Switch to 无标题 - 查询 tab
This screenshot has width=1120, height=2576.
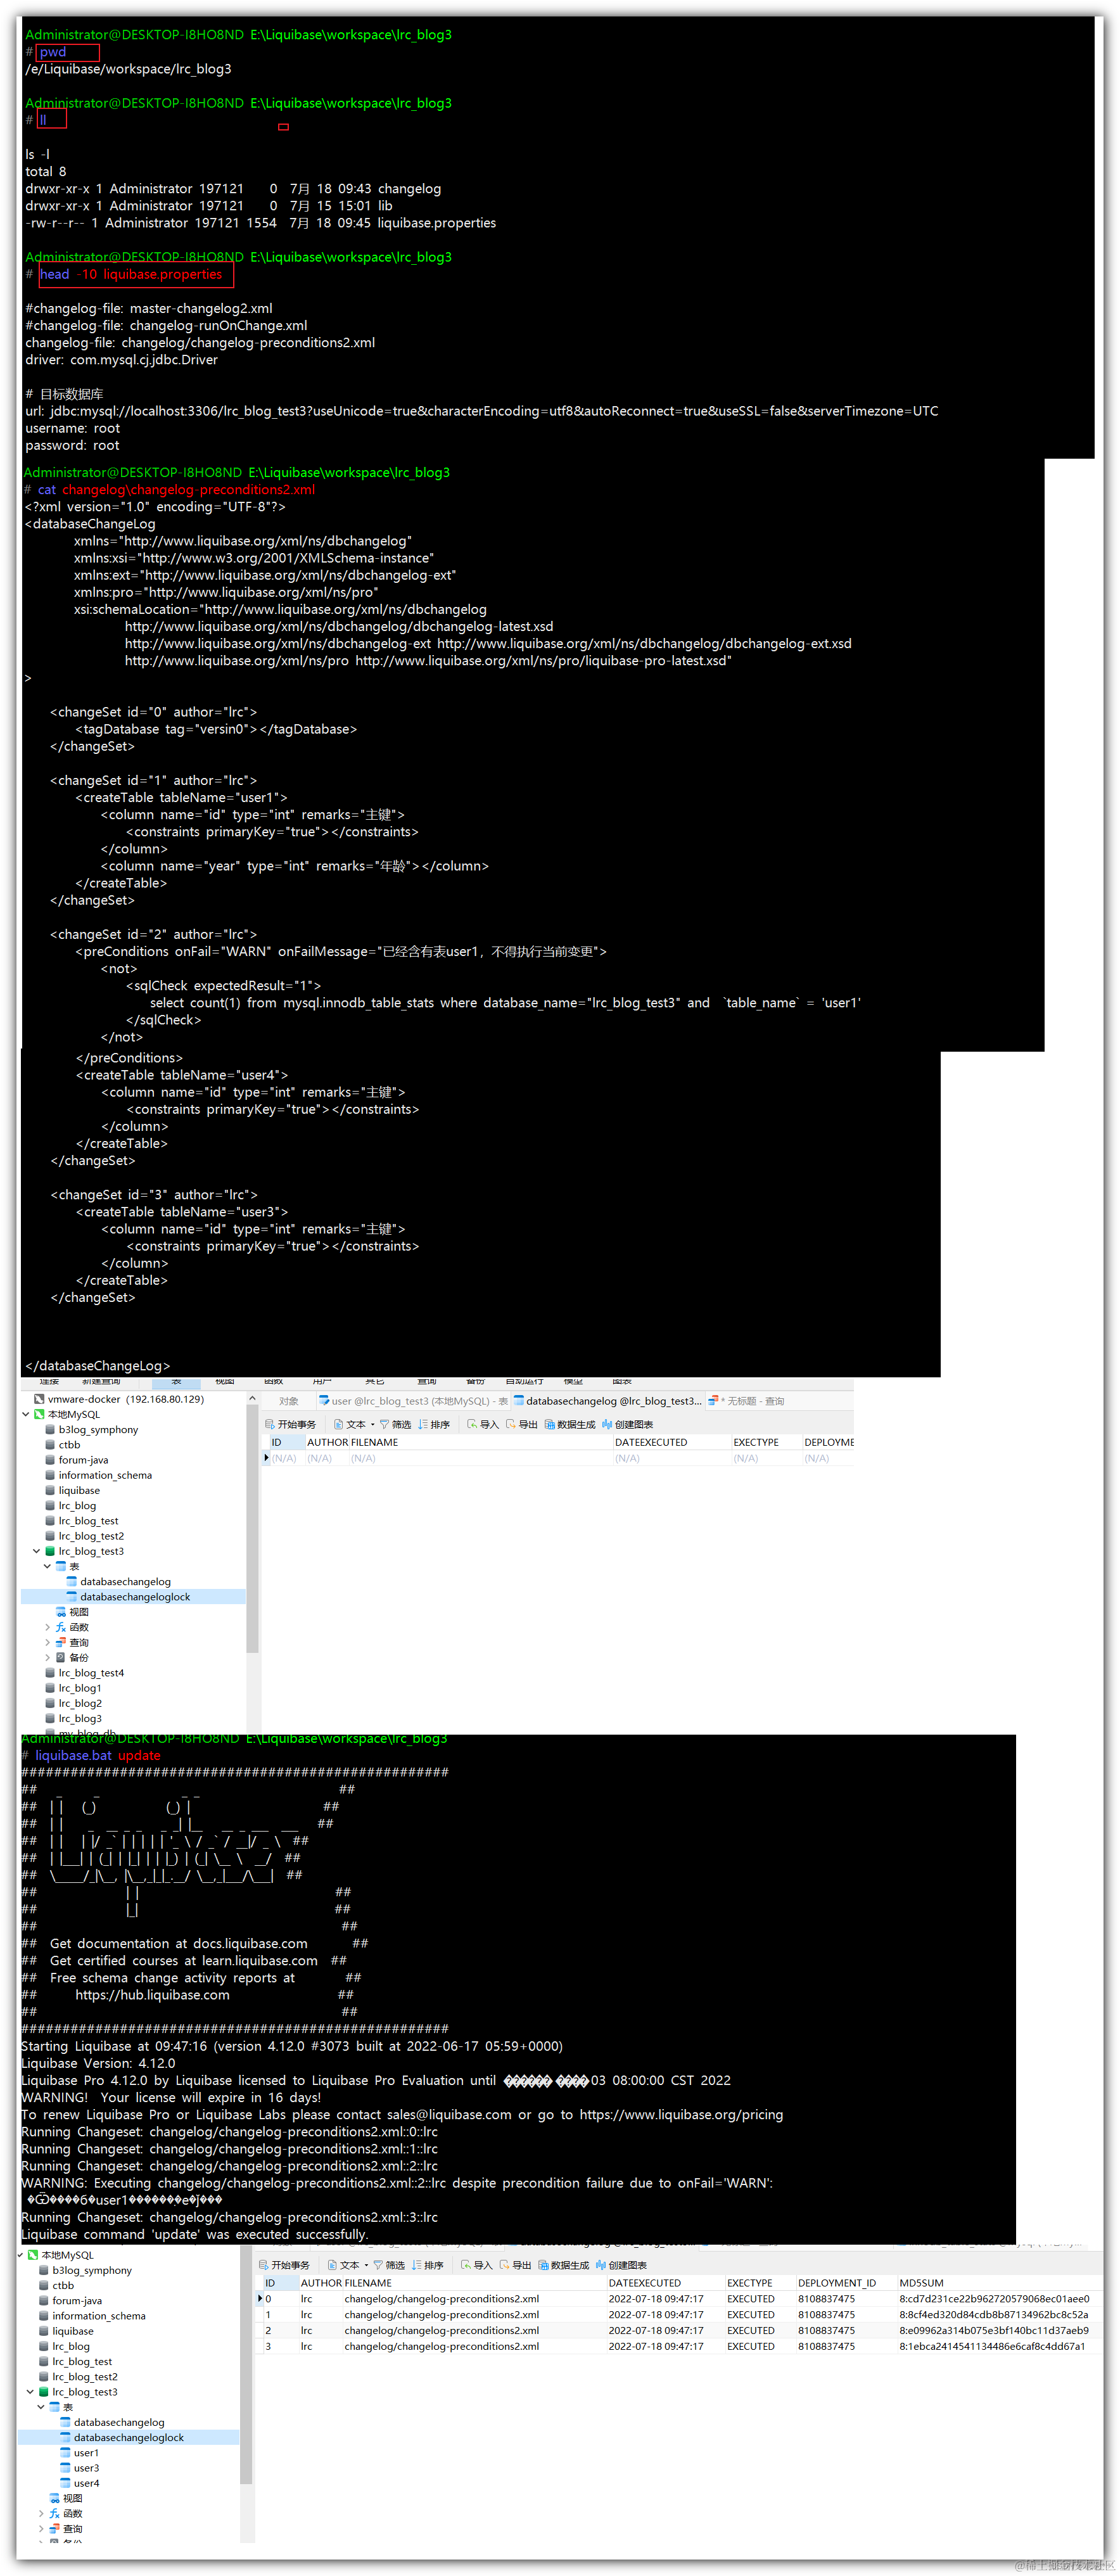[747, 1401]
